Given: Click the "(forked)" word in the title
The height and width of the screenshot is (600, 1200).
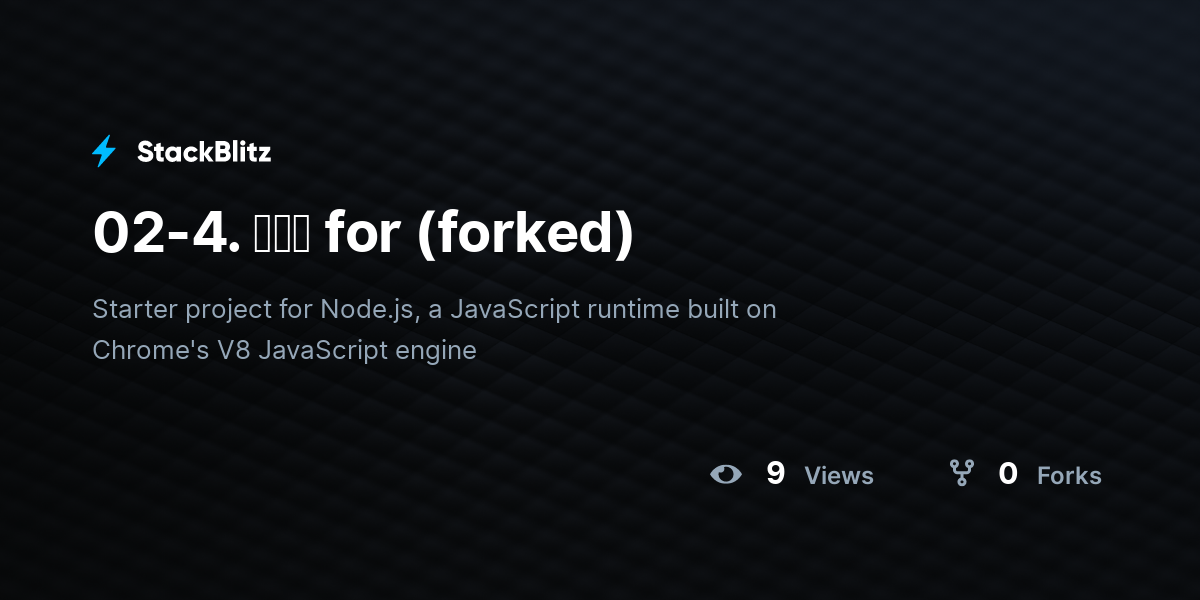Looking at the screenshot, I should tap(524, 232).
